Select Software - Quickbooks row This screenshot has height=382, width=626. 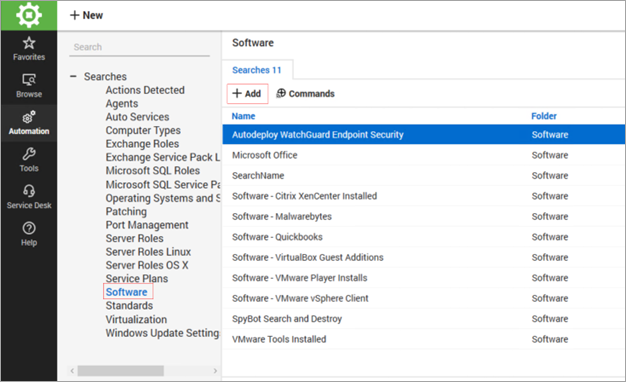click(x=424, y=237)
